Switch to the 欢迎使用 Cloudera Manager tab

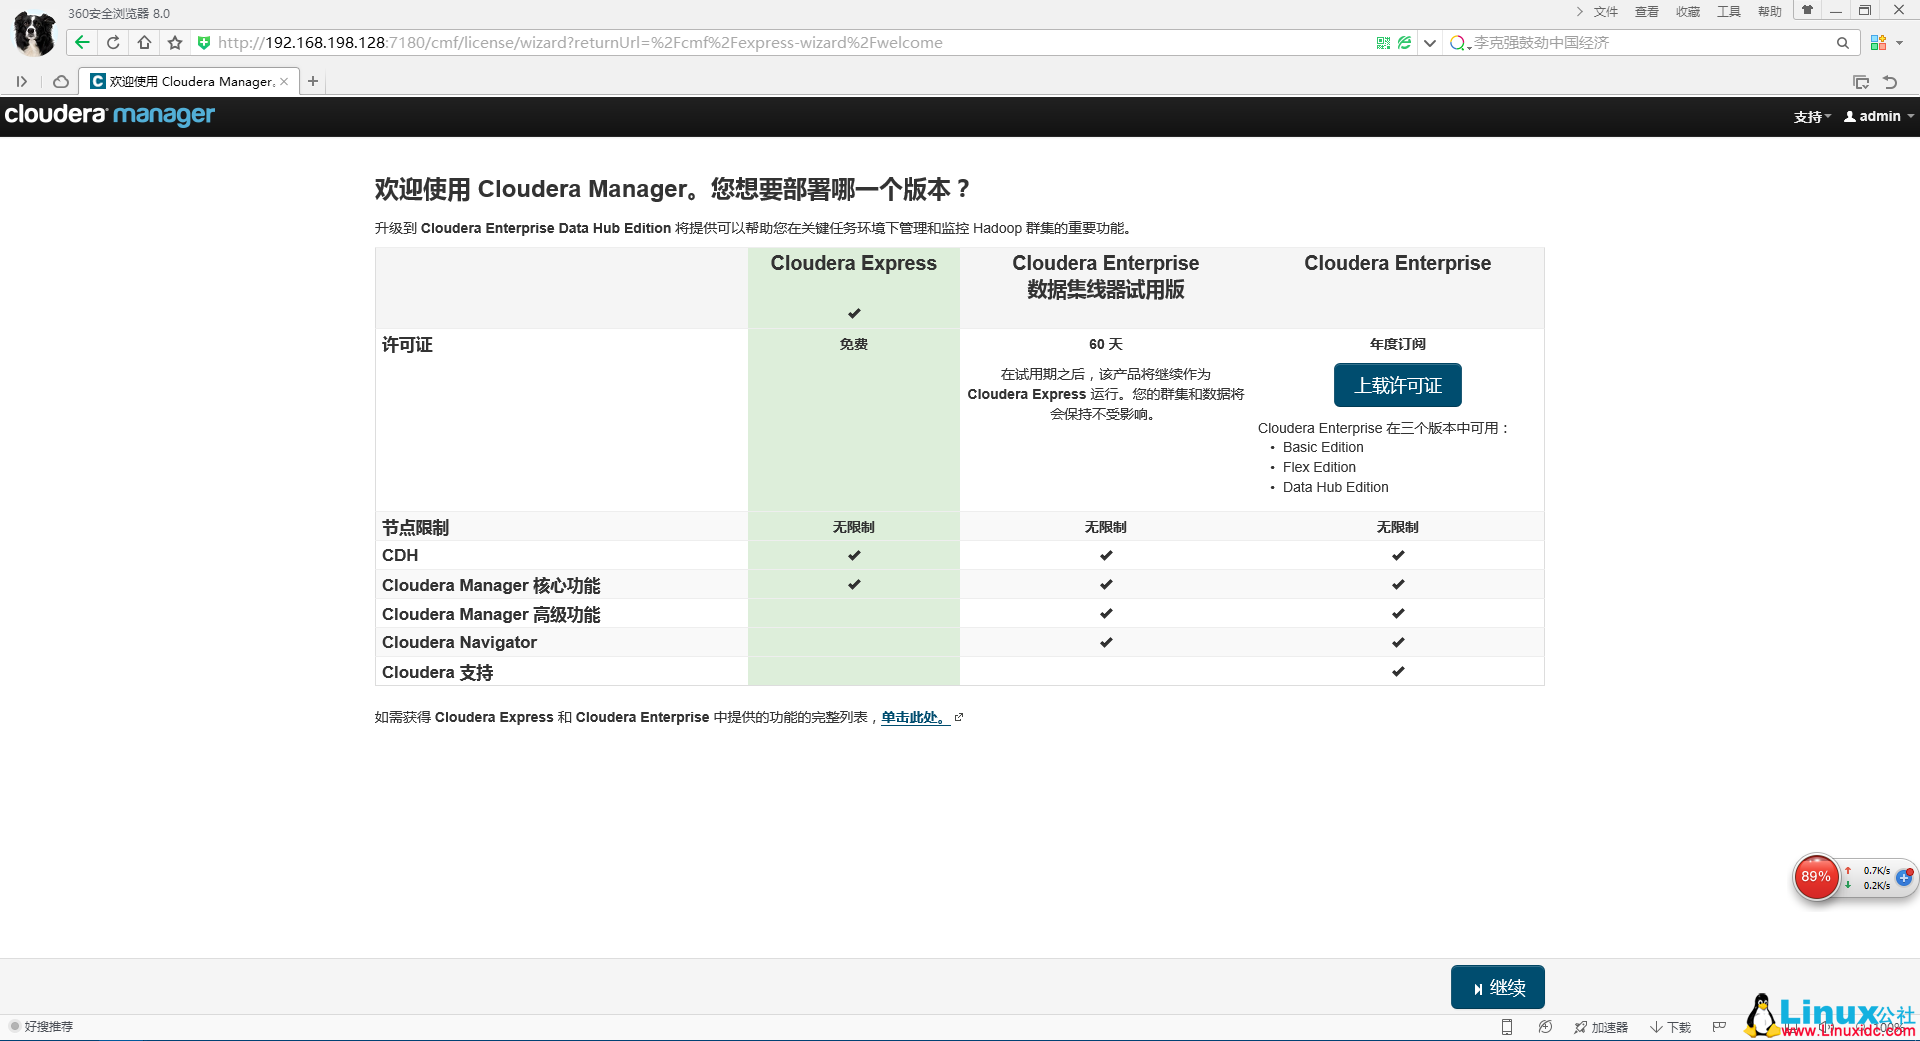pyautogui.click(x=185, y=81)
